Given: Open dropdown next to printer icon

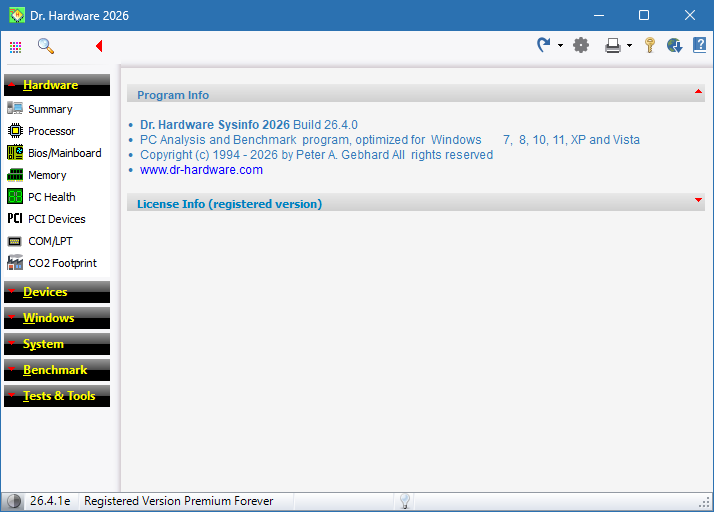Looking at the screenshot, I should [x=629, y=46].
